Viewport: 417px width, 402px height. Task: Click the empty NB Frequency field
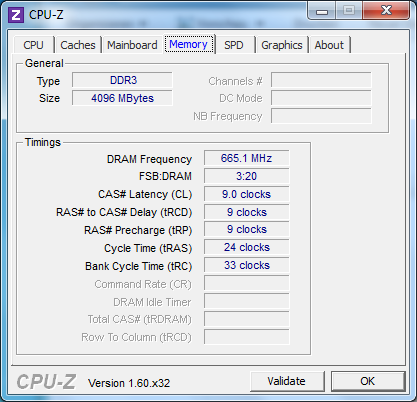click(x=321, y=116)
